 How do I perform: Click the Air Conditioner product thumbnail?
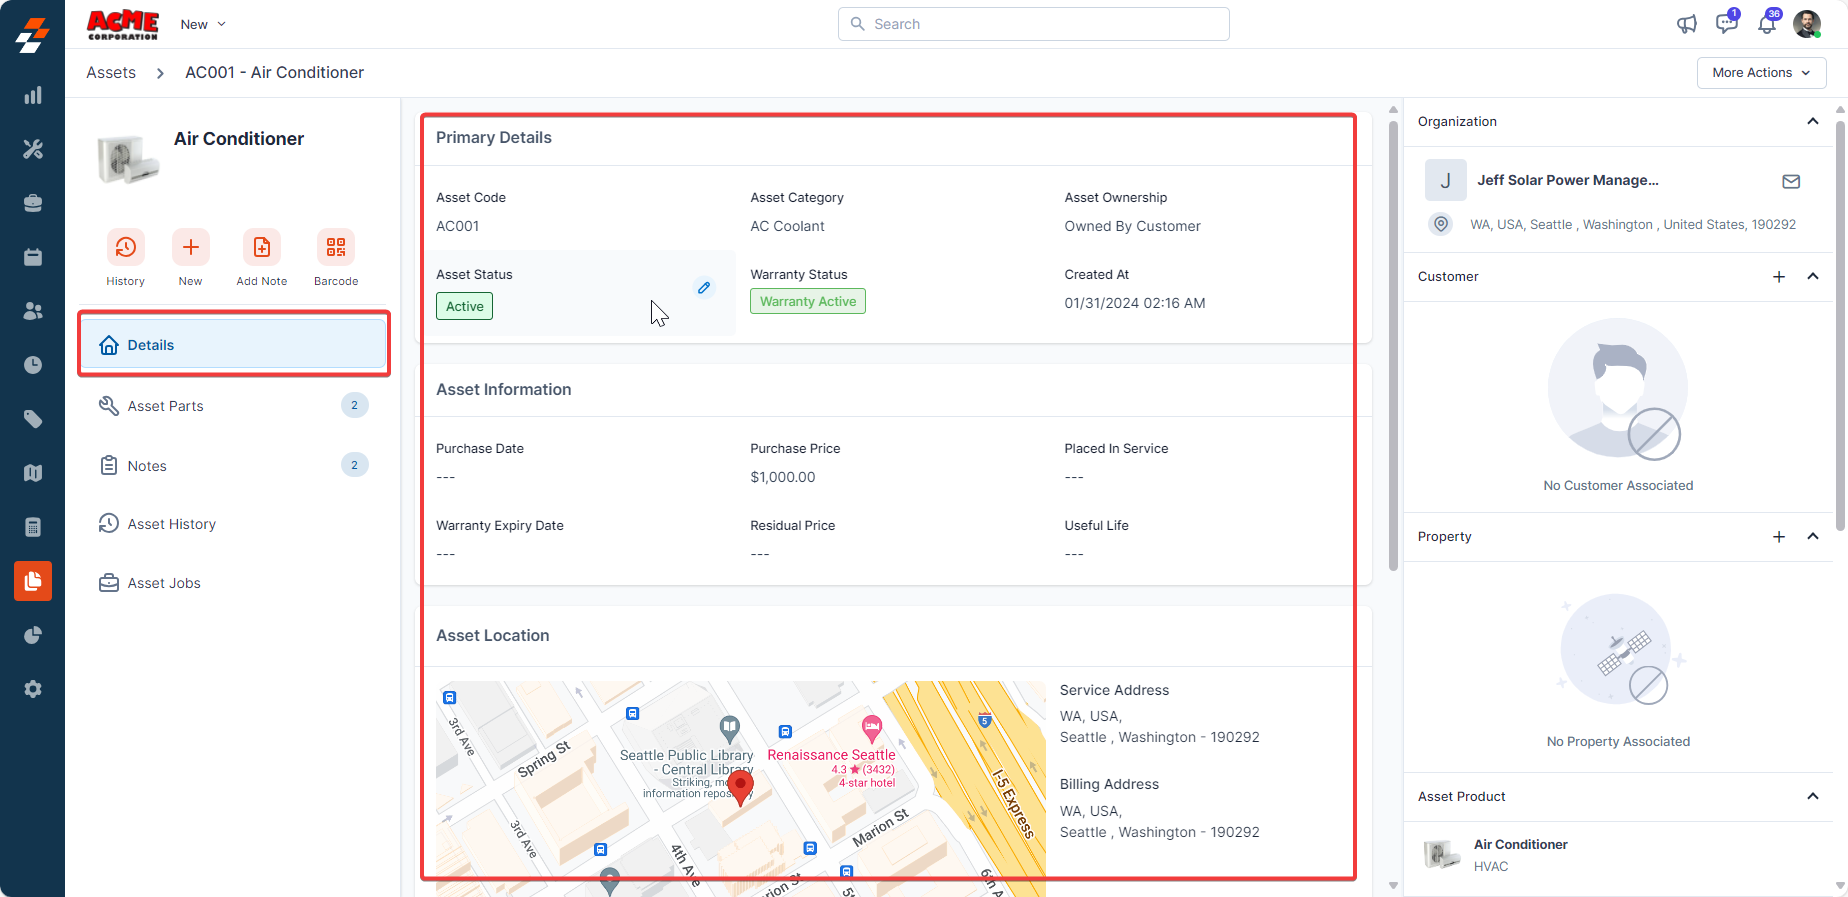(1441, 854)
